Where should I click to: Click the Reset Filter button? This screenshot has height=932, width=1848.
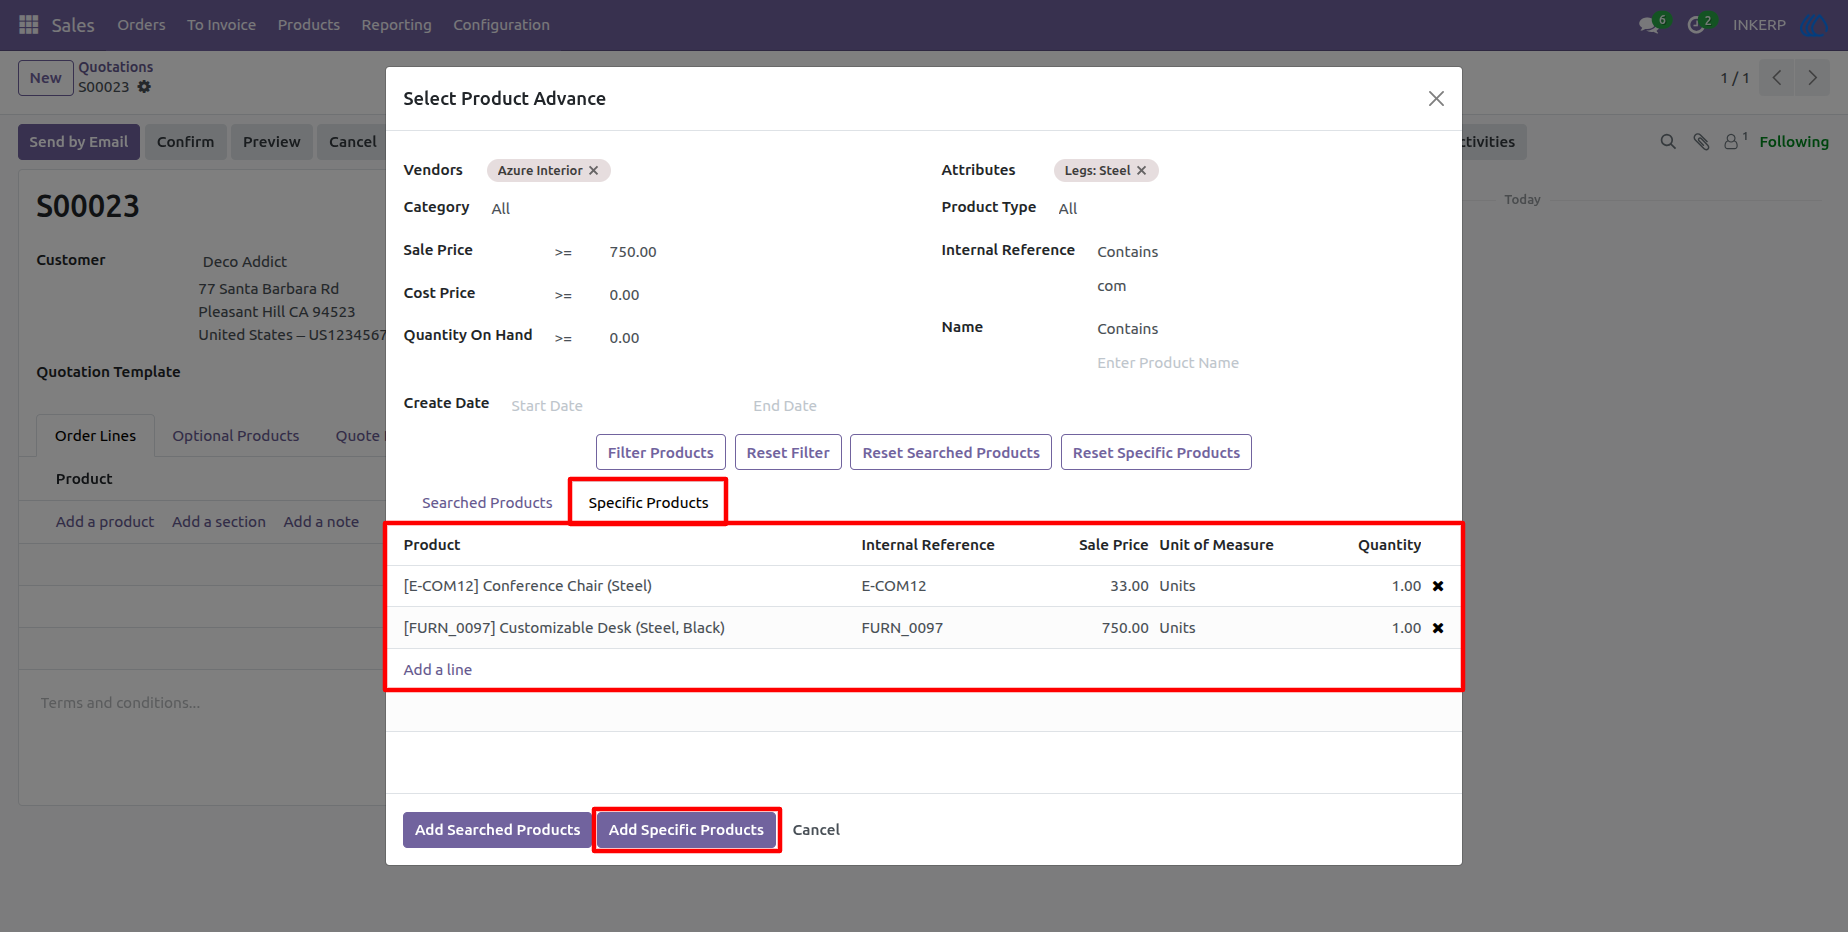(788, 453)
